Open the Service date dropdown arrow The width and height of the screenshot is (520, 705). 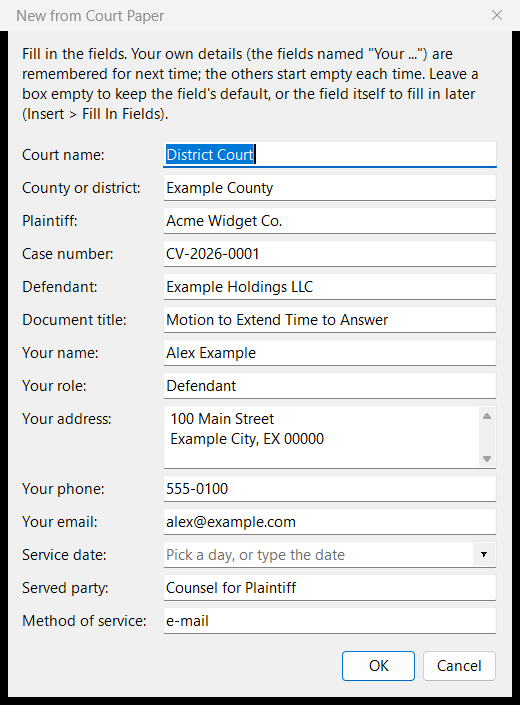tap(484, 554)
